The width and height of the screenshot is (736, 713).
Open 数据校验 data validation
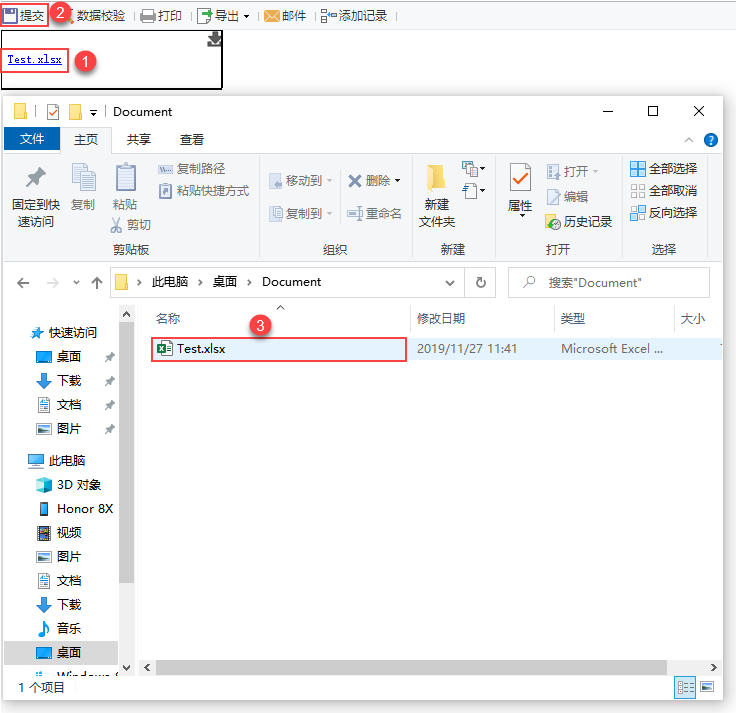tap(100, 16)
